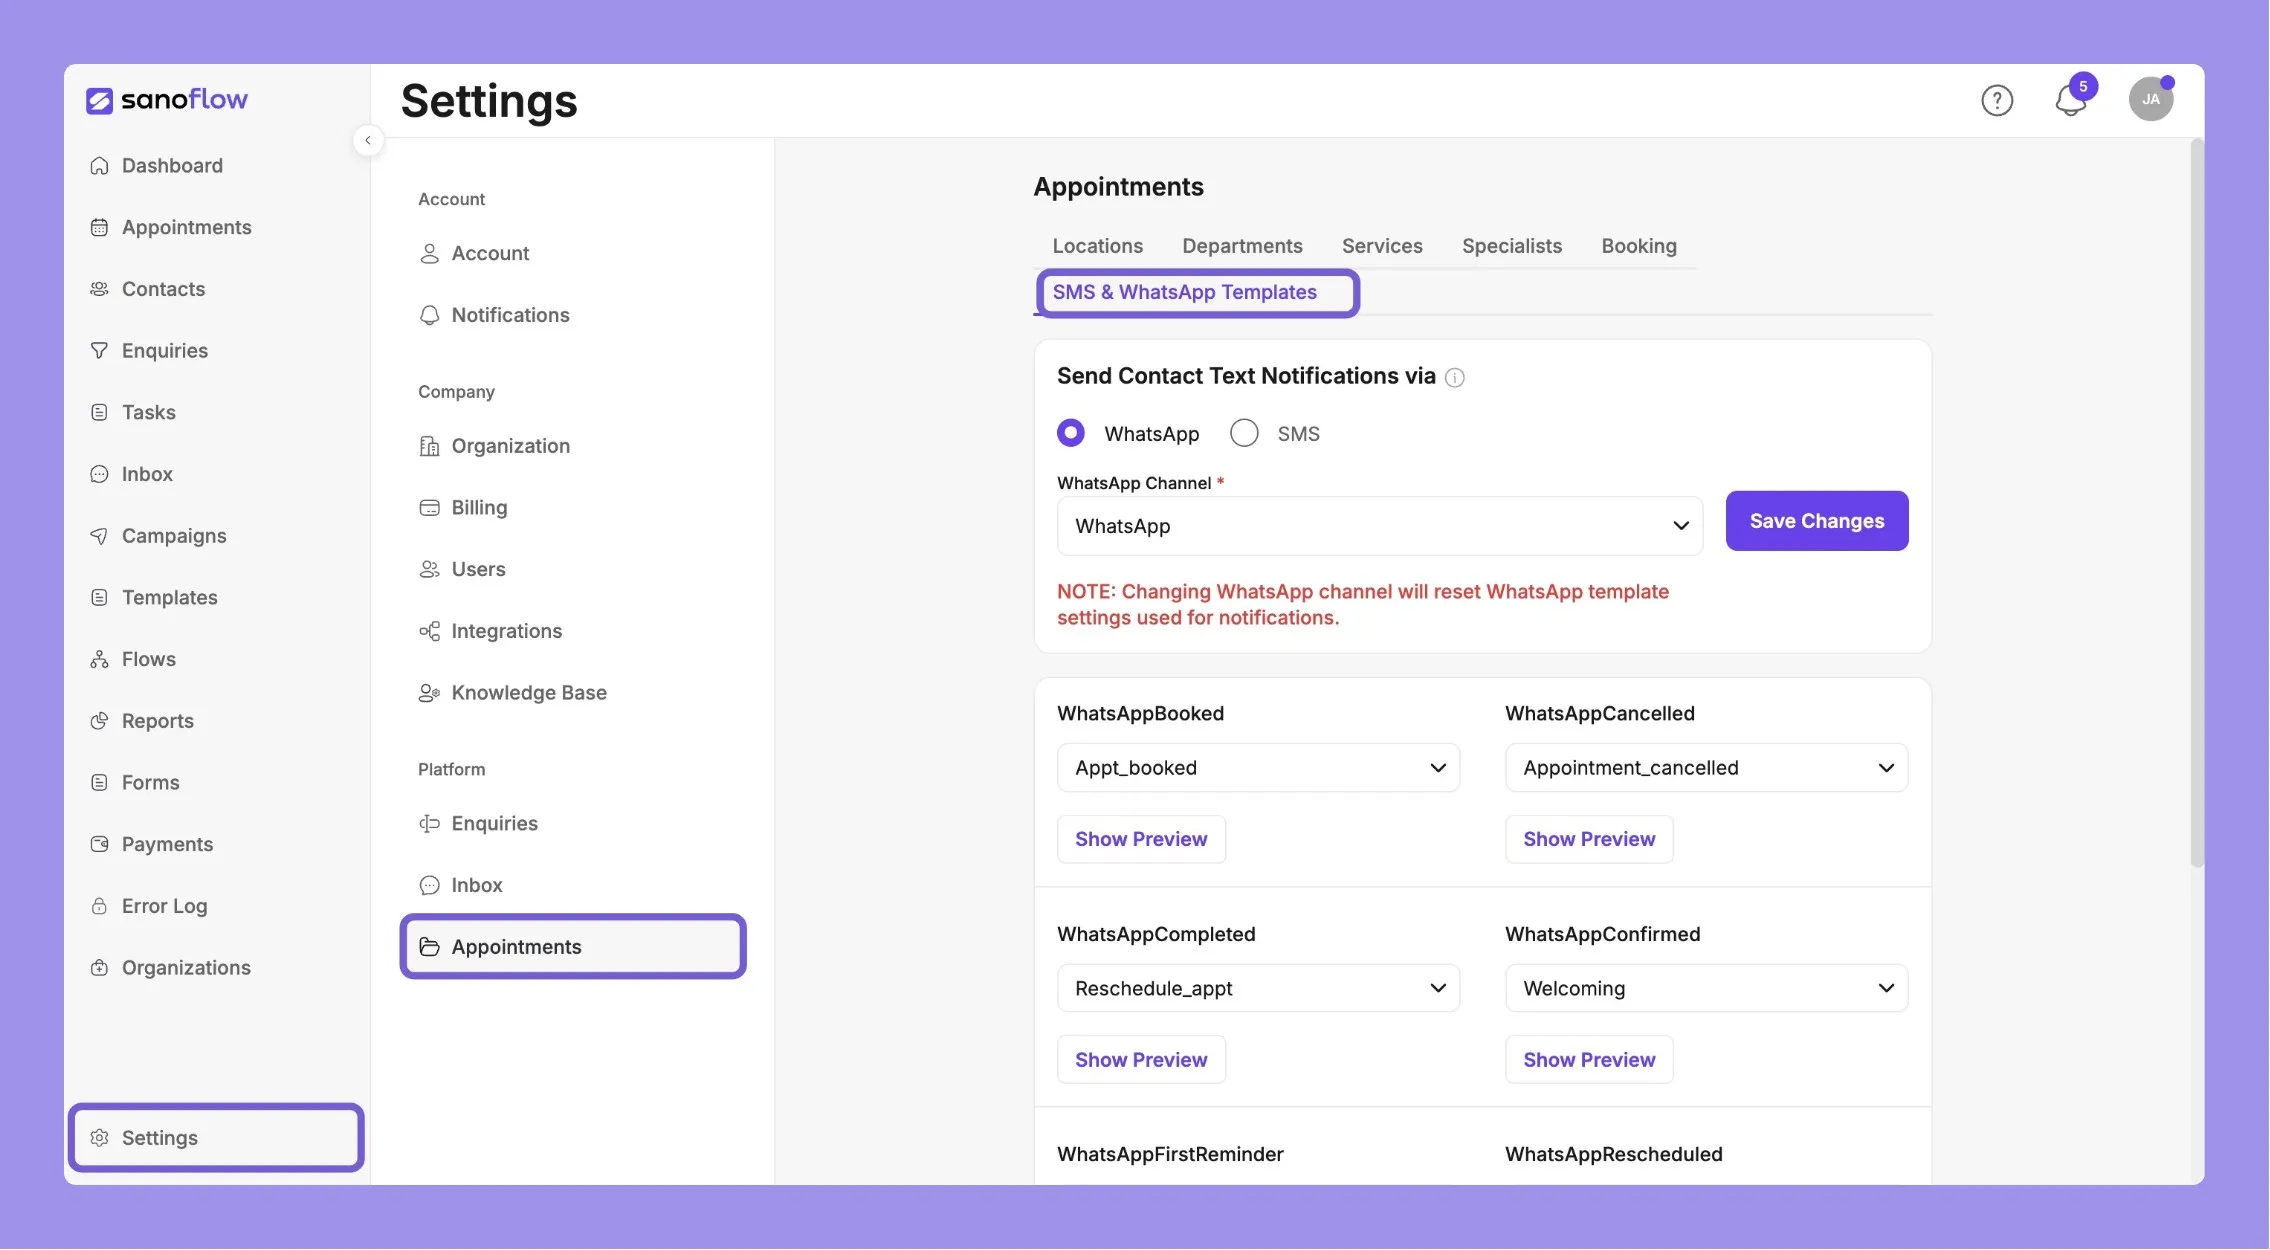Screen dimensions: 2270x1250
Task: Open notifications bell with 5 badge
Action: click(2072, 98)
